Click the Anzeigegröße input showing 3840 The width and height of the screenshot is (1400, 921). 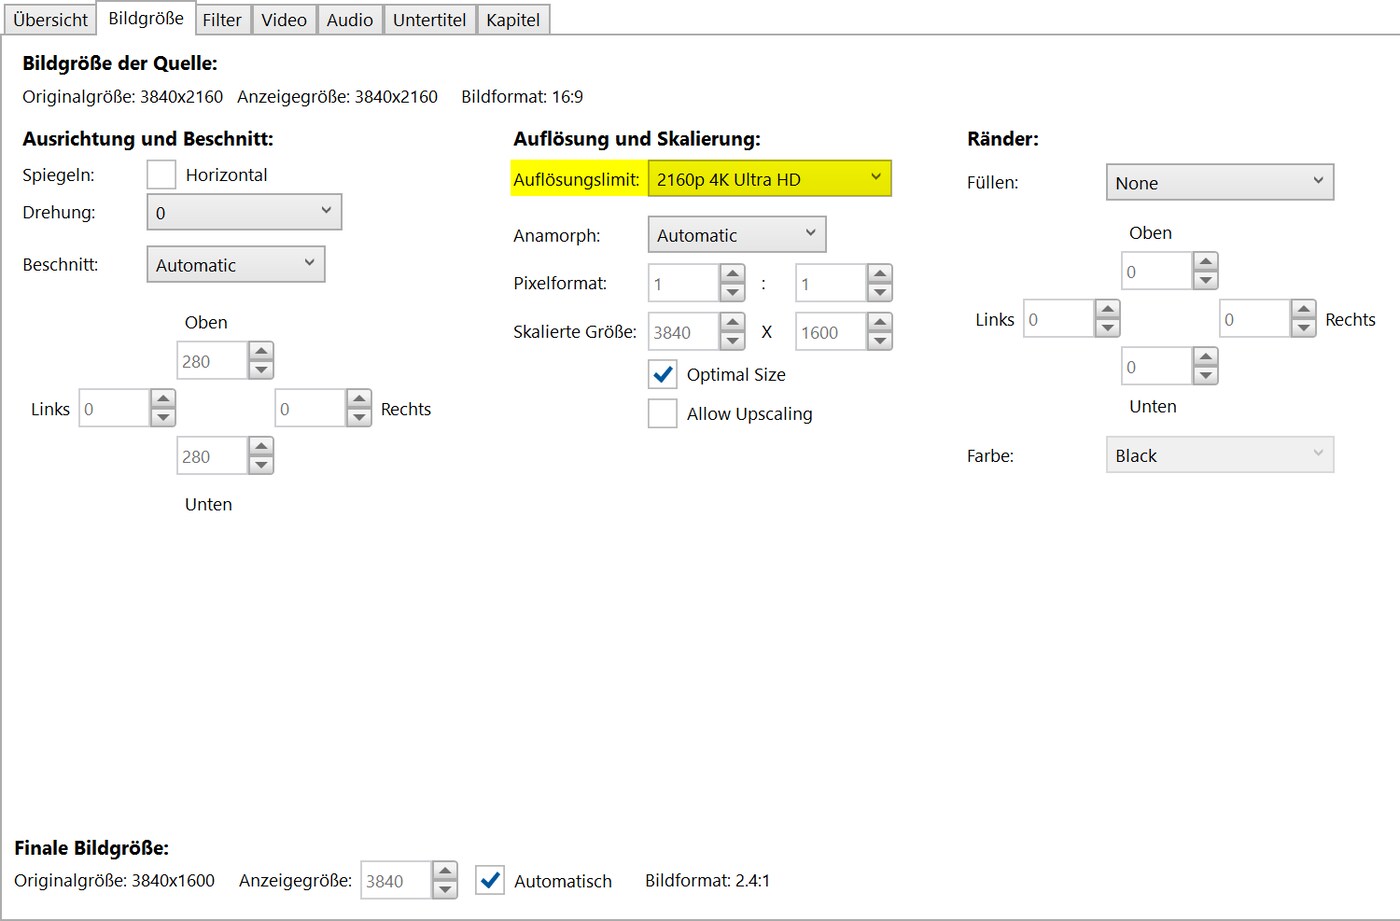(x=397, y=881)
